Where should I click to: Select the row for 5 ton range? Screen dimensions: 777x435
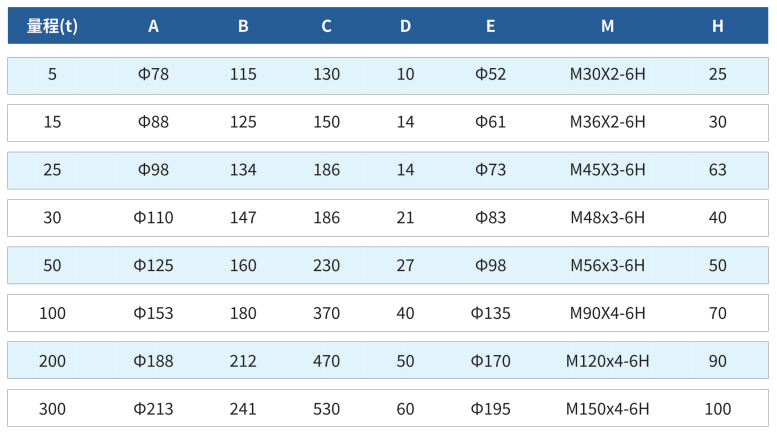[x=388, y=76]
